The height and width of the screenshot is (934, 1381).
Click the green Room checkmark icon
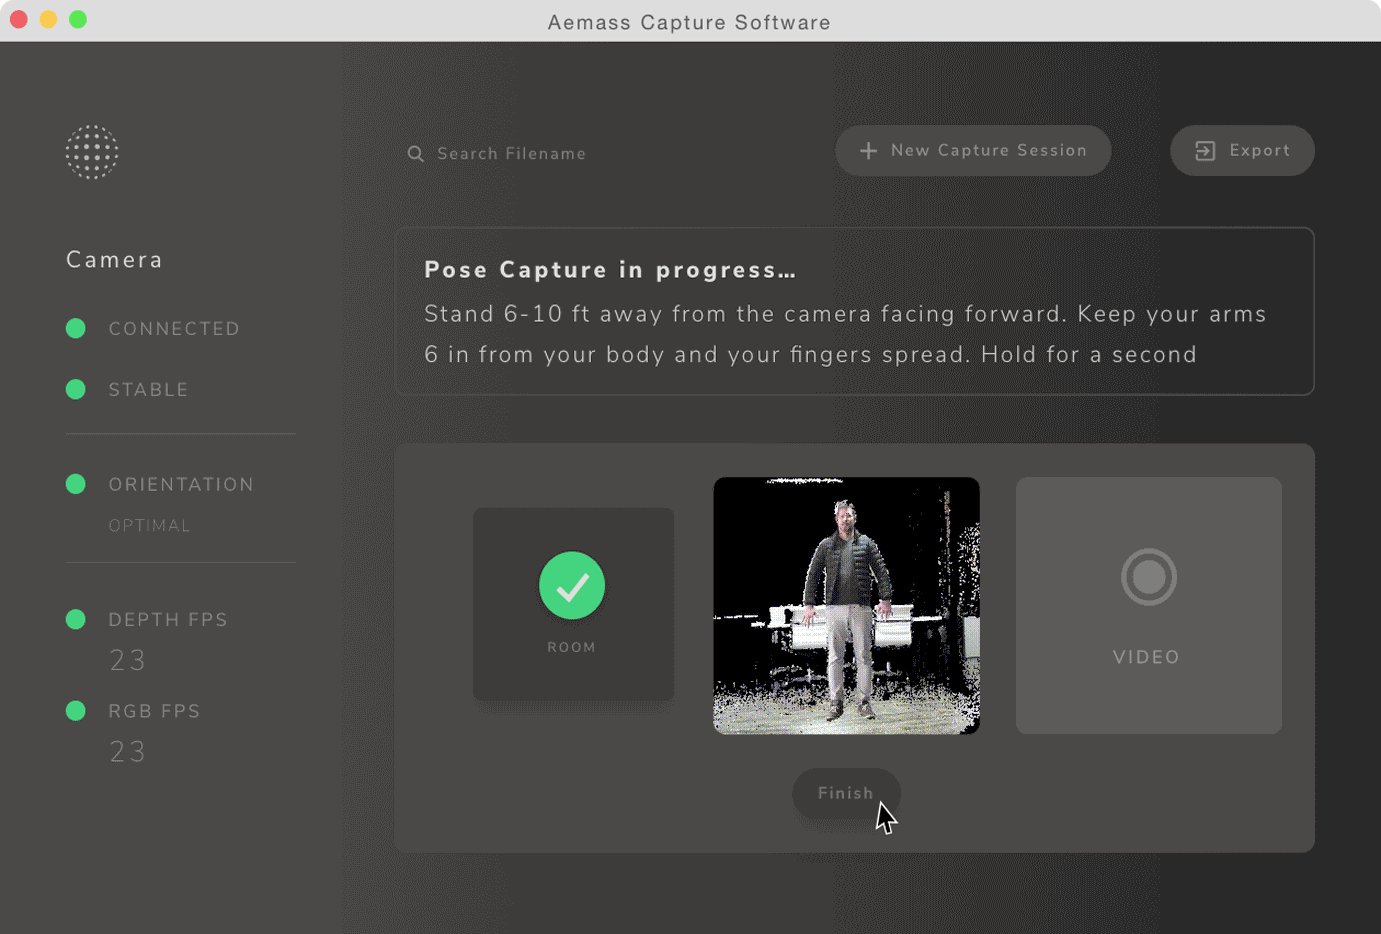572,586
